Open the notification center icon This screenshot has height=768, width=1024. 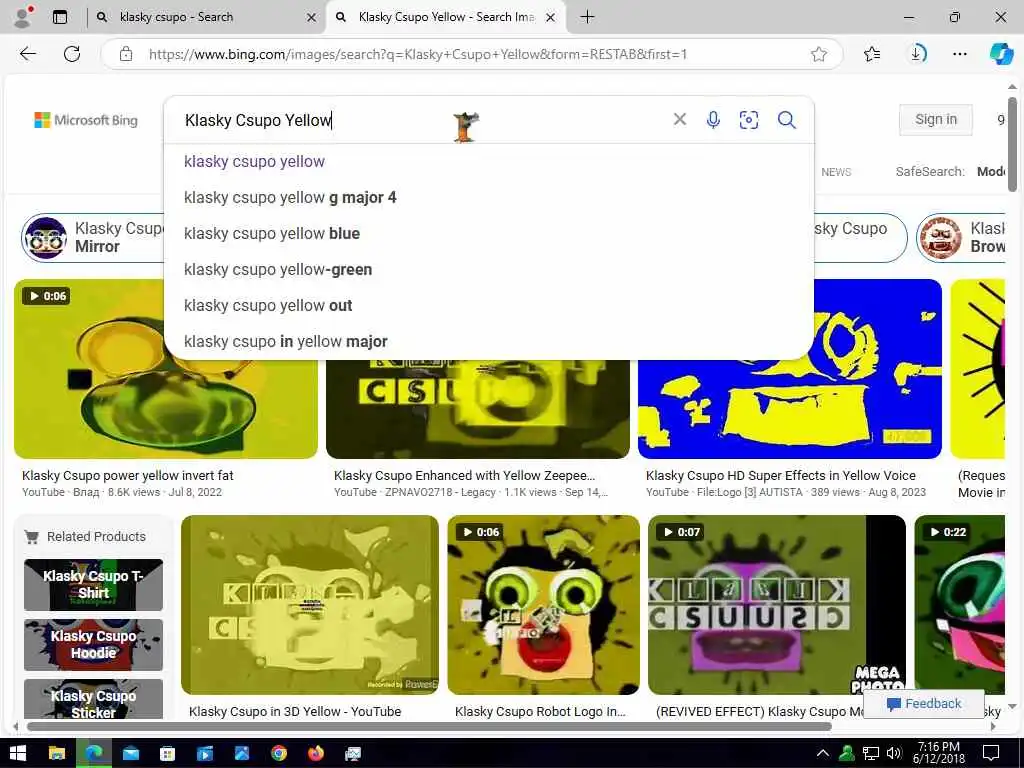(x=991, y=754)
